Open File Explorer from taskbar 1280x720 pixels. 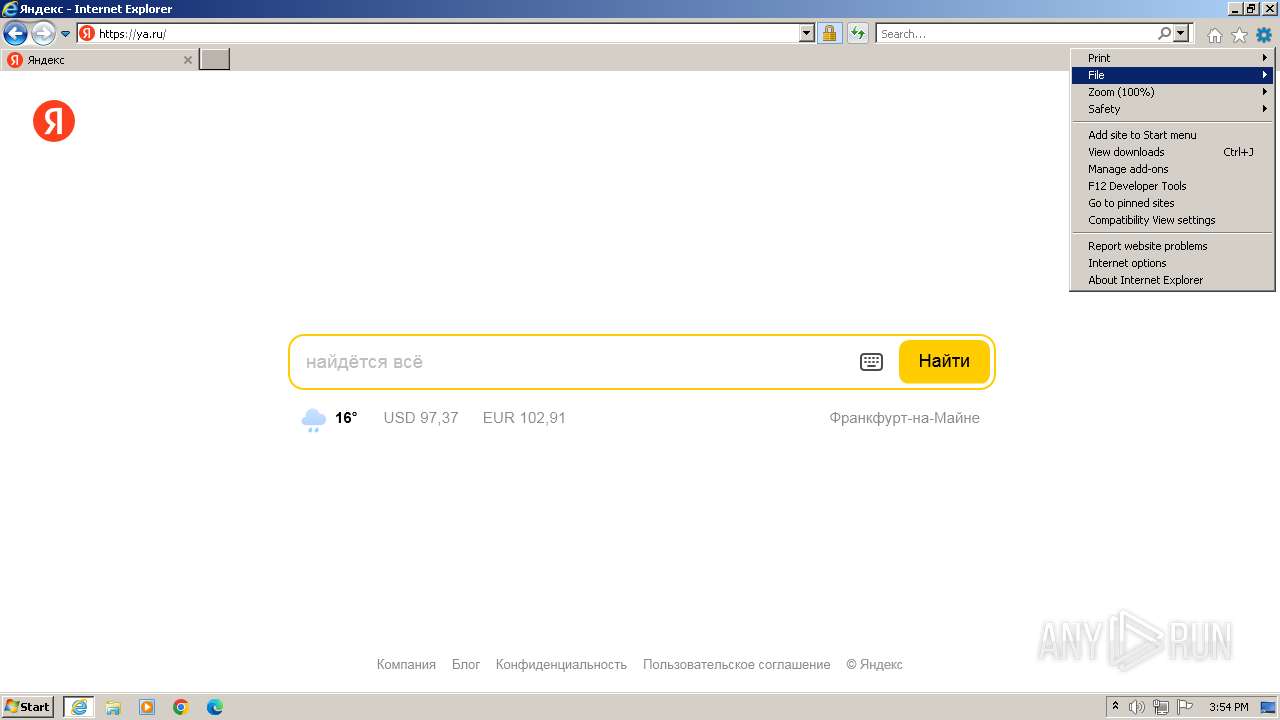(x=113, y=707)
